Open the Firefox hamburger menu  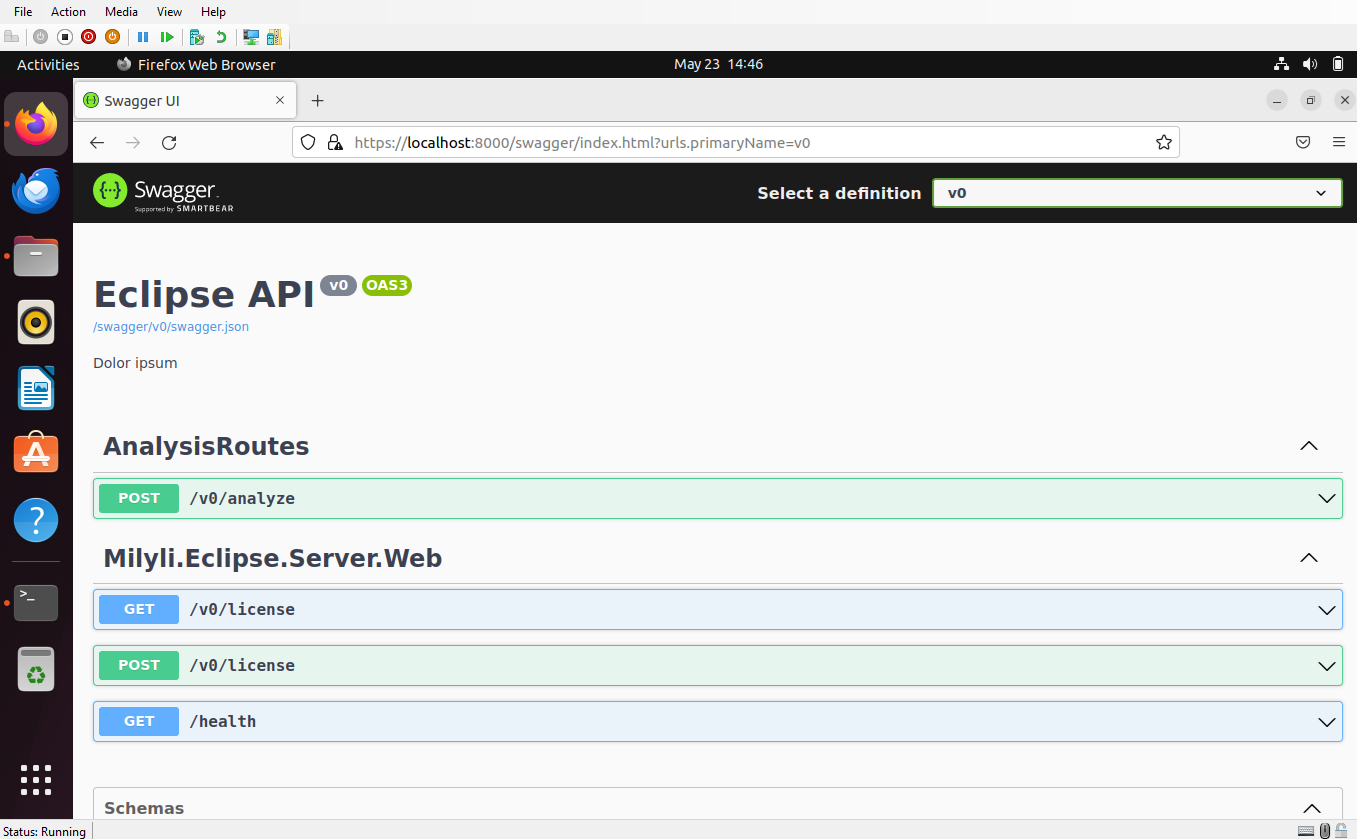tap(1338, 143)
